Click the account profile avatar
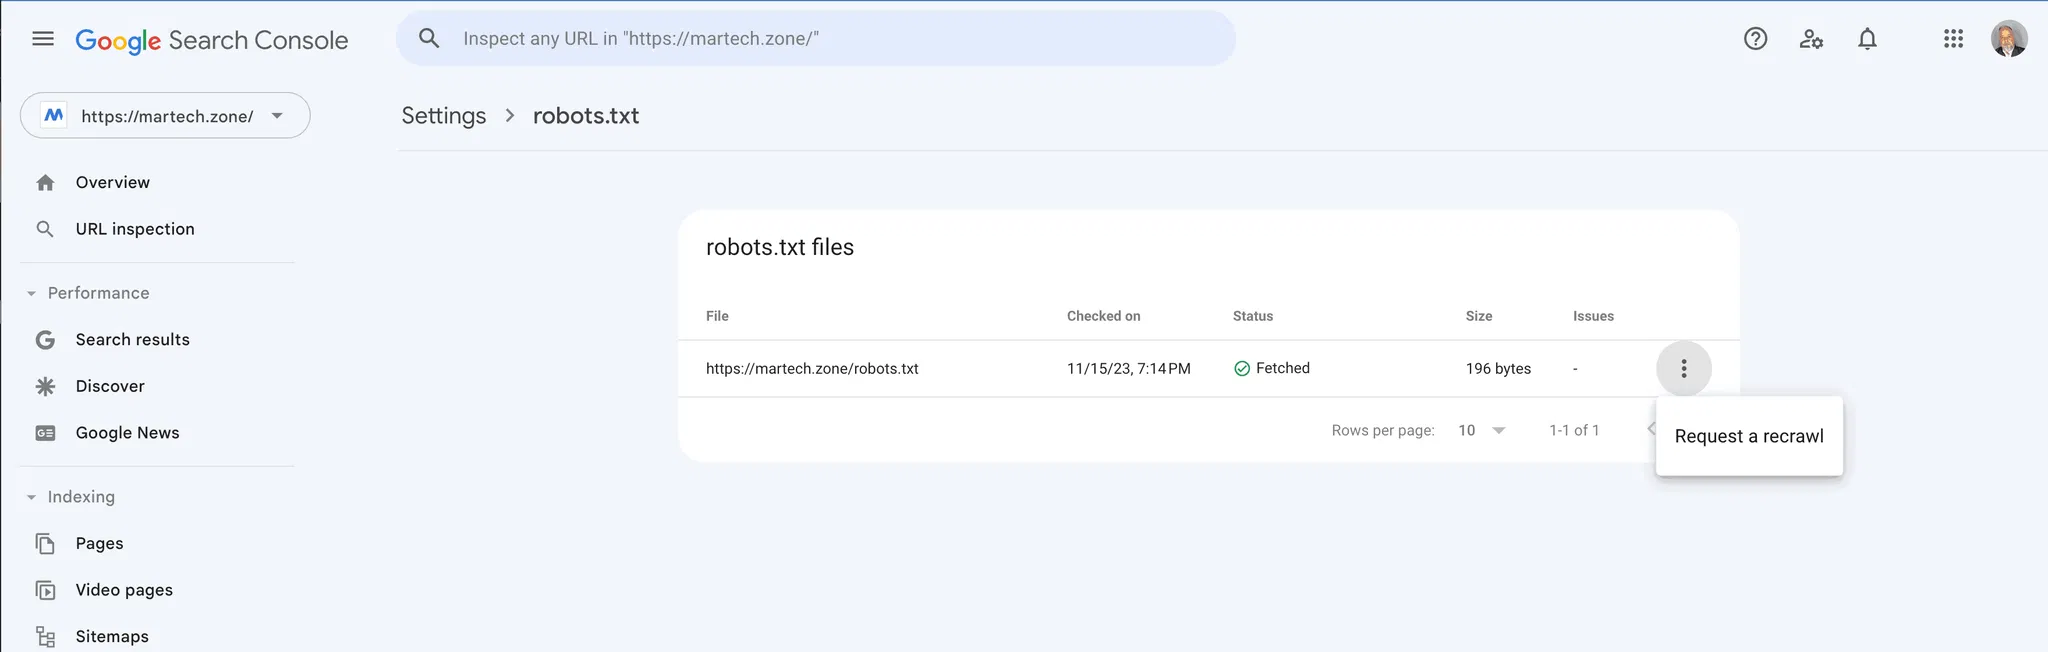 click(x=2008, y=39)
